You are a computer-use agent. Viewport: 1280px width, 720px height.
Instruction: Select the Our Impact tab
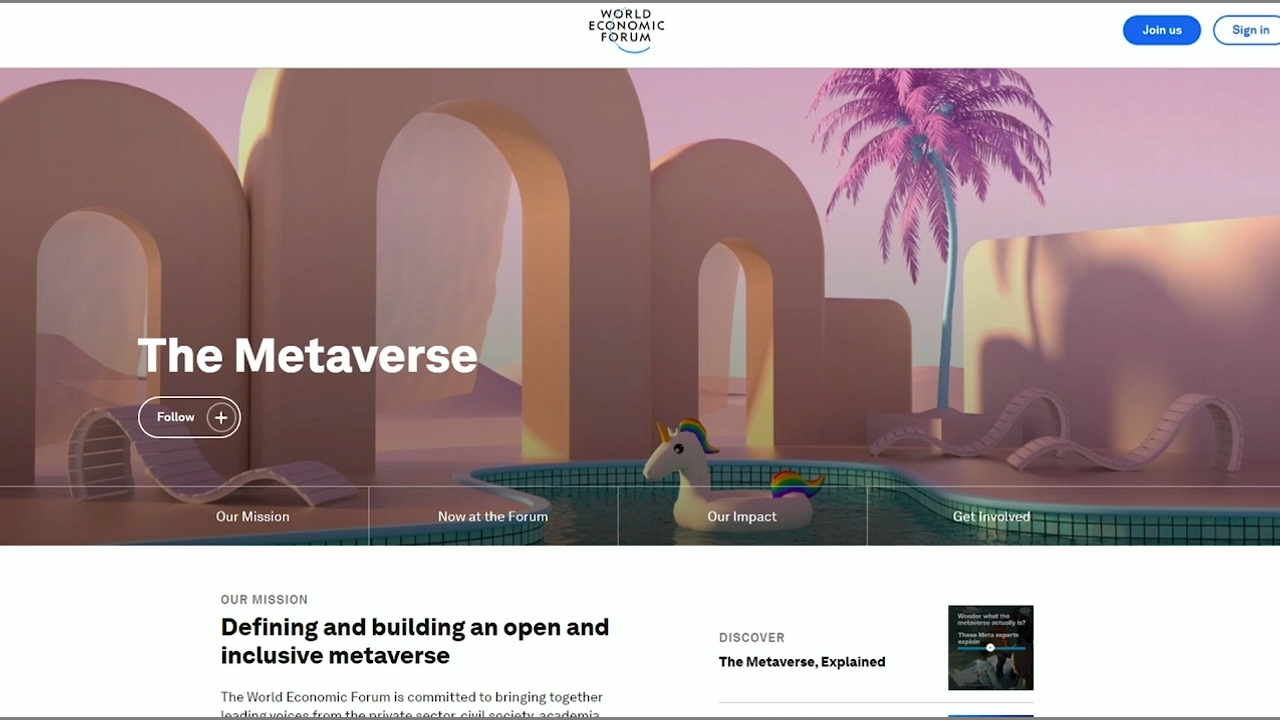point(741,516)
